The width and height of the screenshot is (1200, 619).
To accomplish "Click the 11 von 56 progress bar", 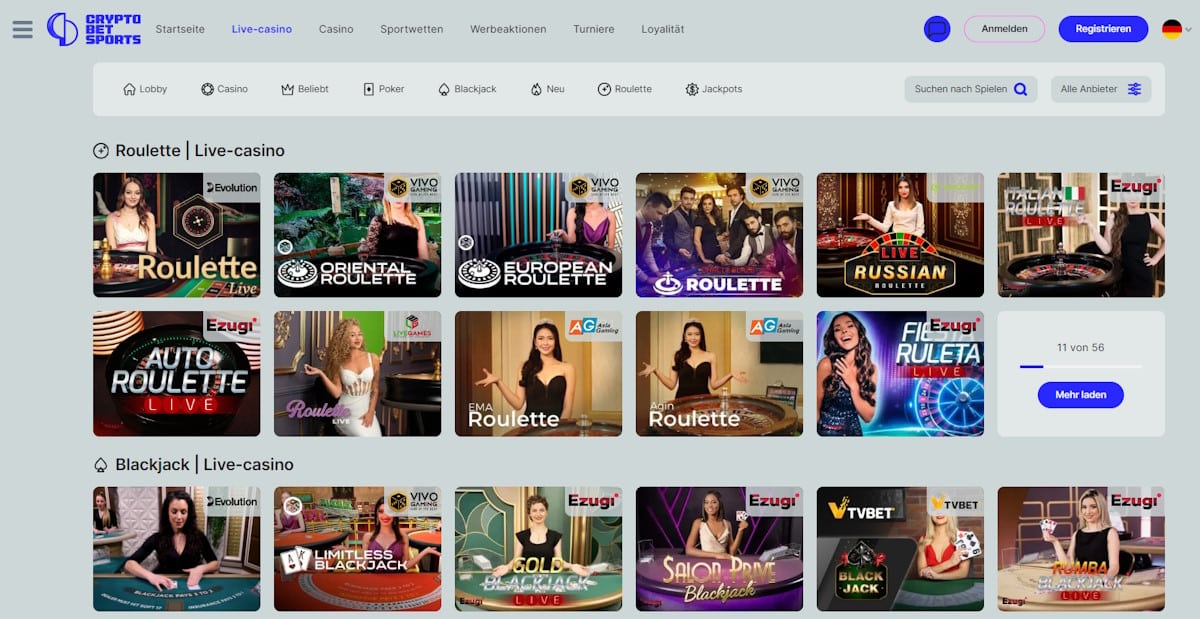I will [1080, 367].
